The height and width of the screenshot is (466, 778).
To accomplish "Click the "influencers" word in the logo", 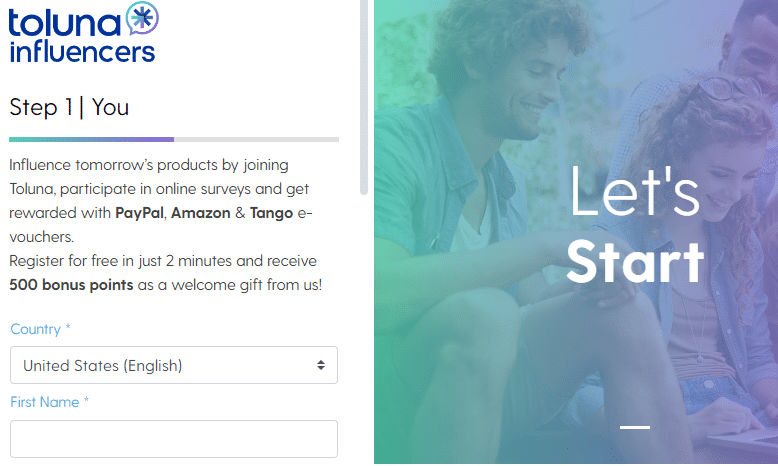I will click(82, 50).
